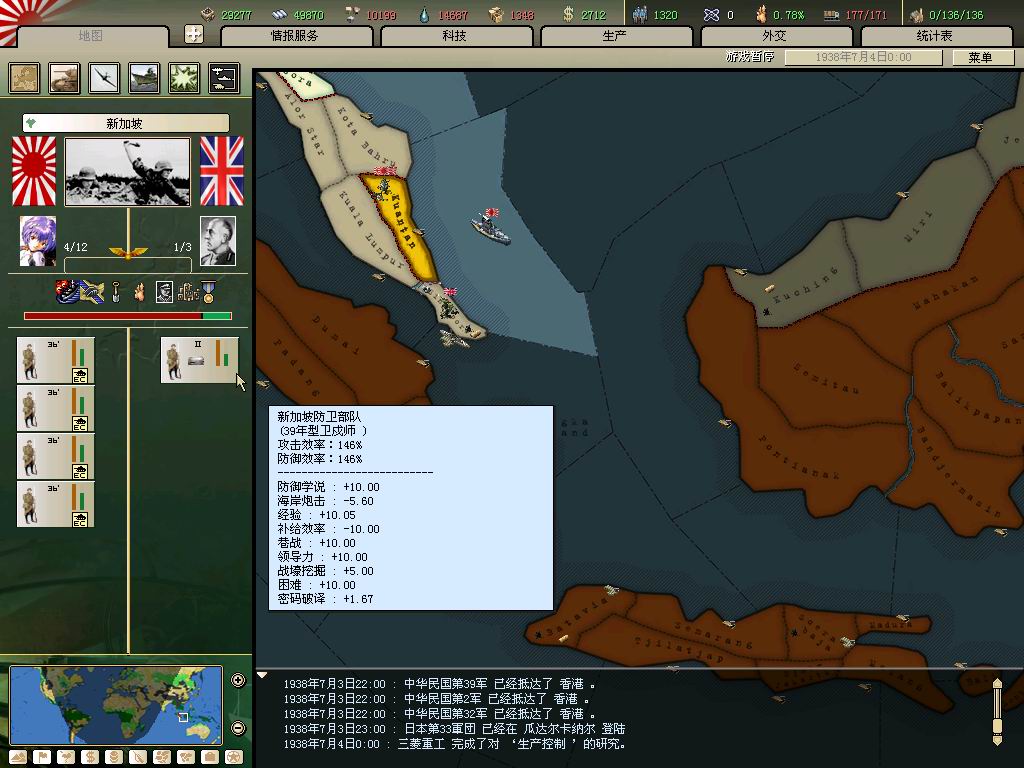This screenshot has width=1024, height=768.
Task: Click the shovel entrenchment modifier icon
Action: [x=116, y=292]
